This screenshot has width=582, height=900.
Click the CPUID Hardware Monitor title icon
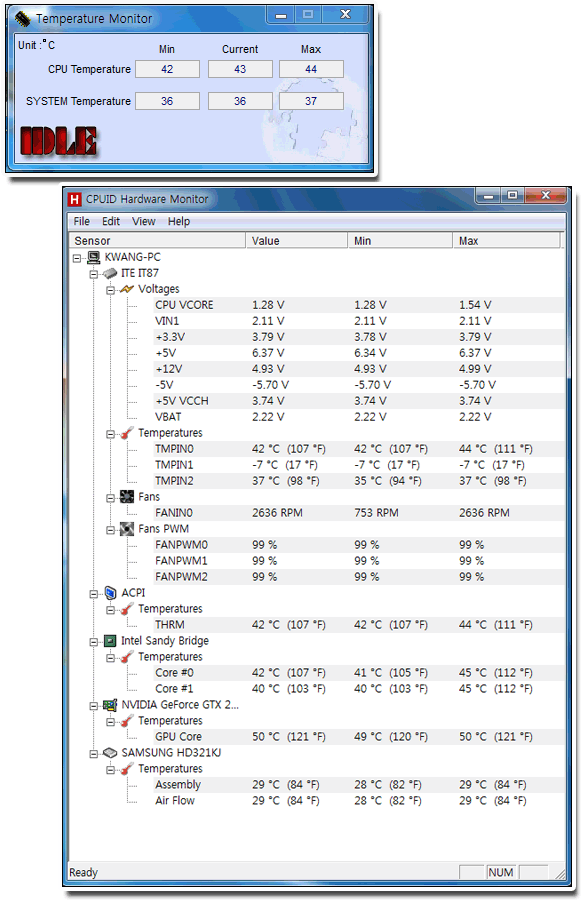click(75, 199)
